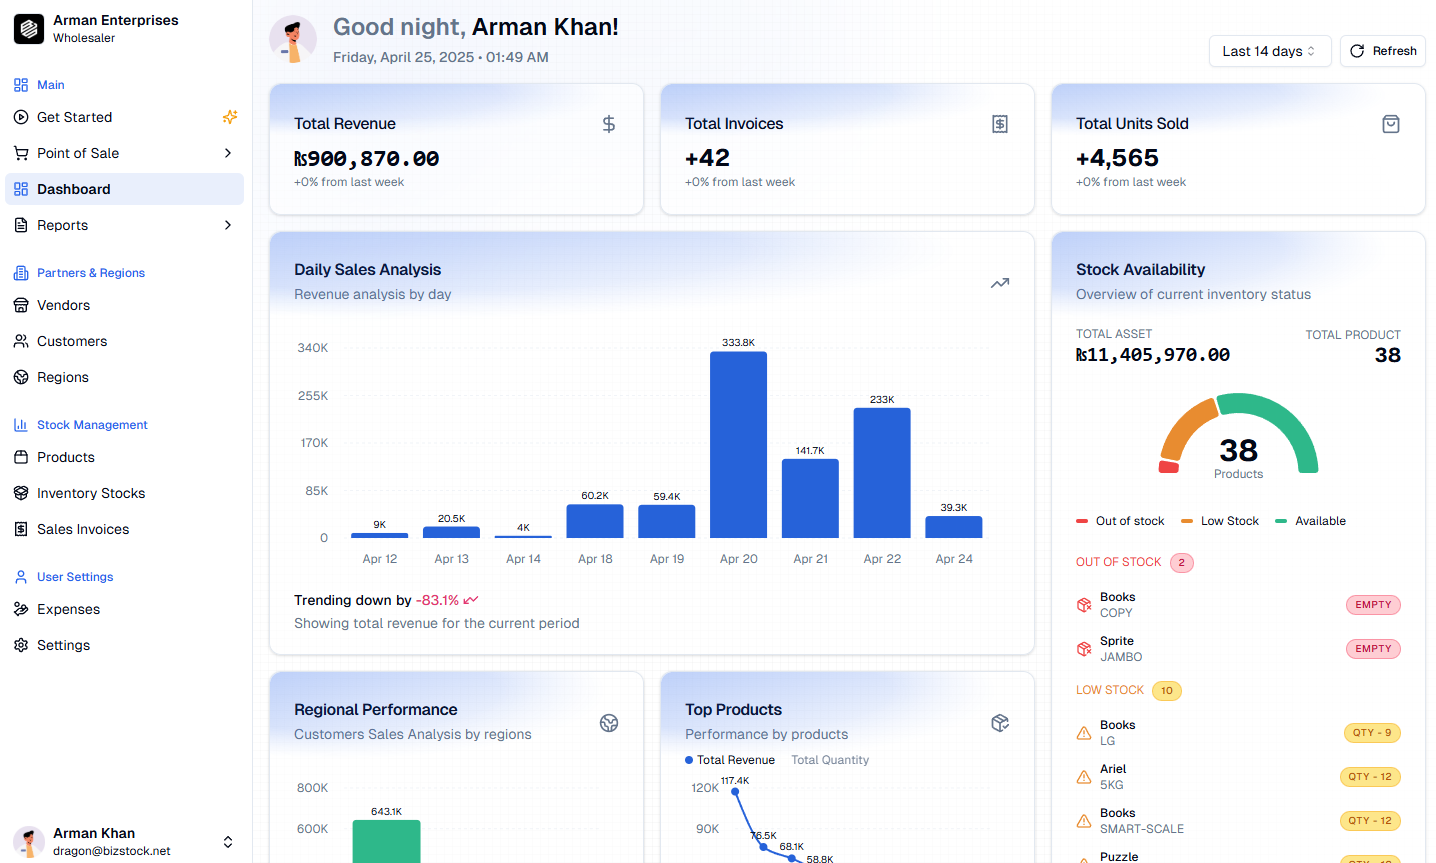
Task: Click the receipt icon on Total Invoices card
Action: click(x=1000, y=124)
